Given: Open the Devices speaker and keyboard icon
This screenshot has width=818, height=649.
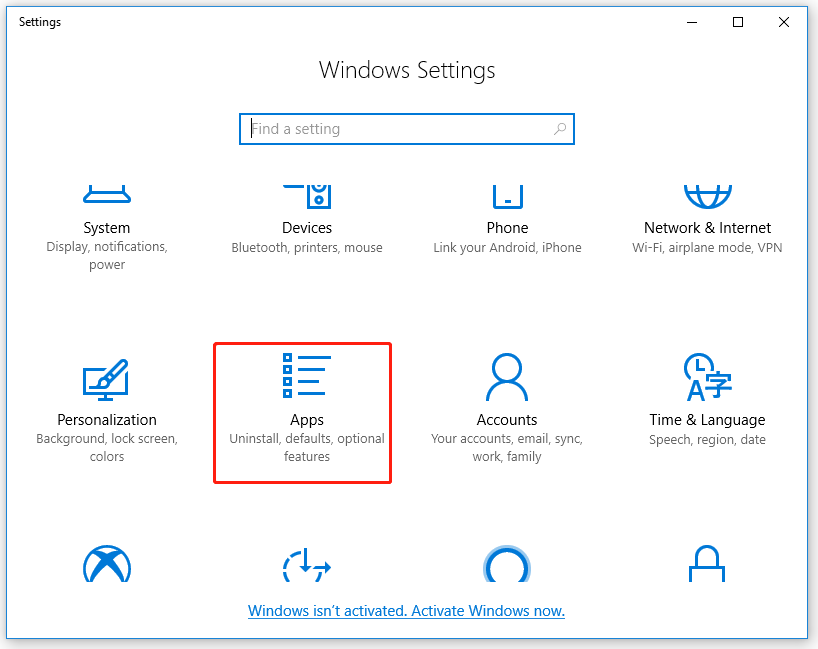Looking at the screenshot, I should click(307, 196).
